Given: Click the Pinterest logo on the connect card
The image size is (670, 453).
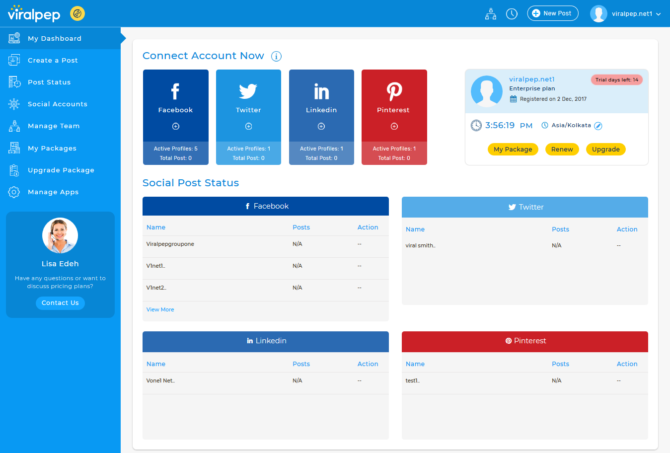Looking at the screenshot, I should point(394,91).
